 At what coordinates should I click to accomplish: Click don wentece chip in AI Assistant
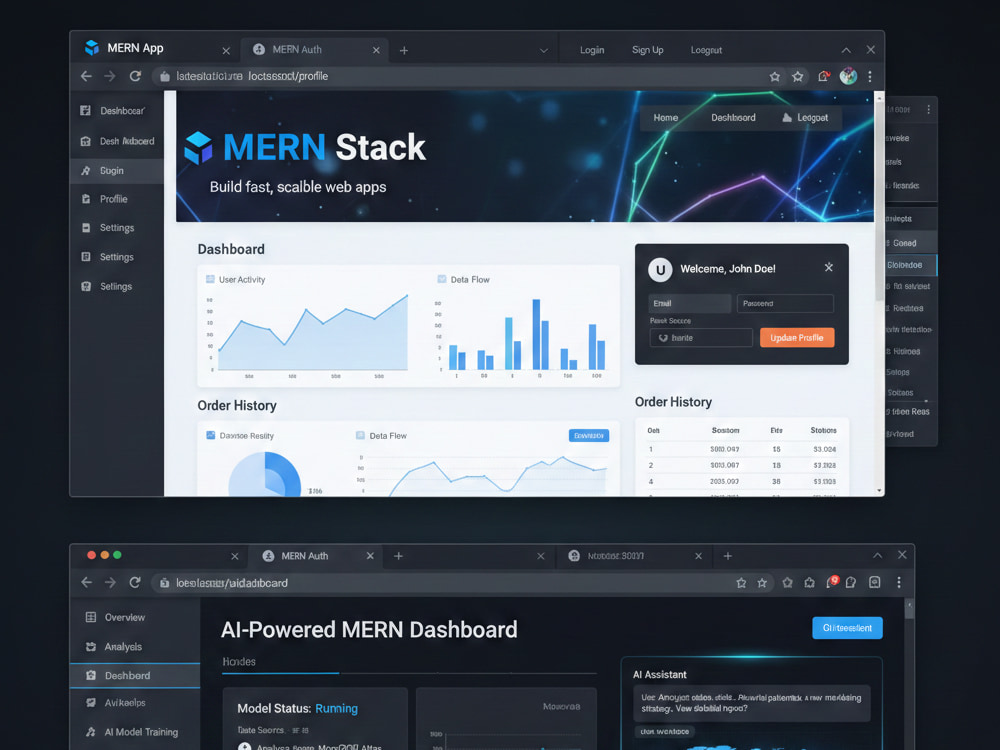tap(665, 732)
